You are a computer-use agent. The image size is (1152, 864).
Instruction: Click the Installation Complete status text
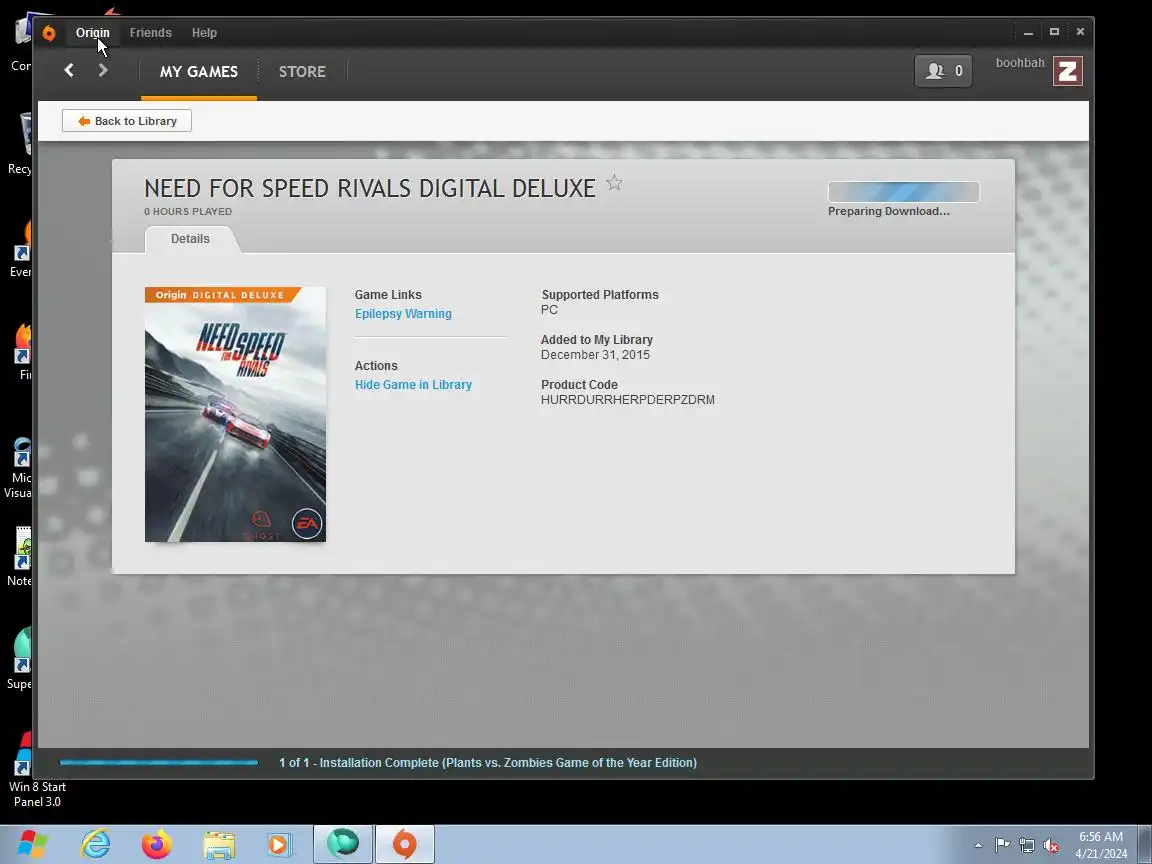[x=488, y=763]
